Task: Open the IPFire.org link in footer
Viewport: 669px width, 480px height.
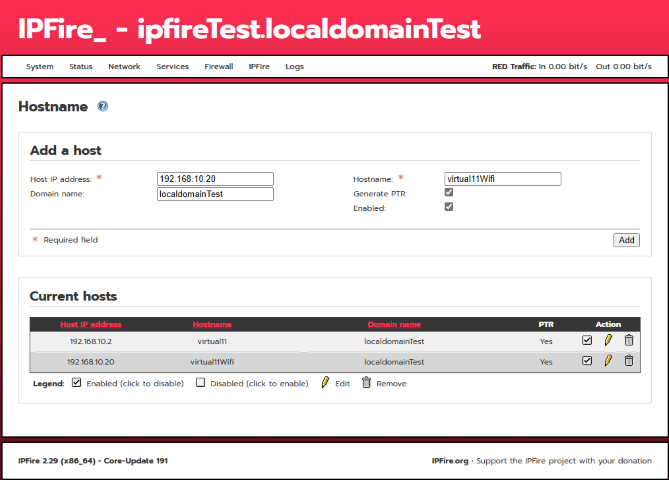Action: pyautogui.click(x=450, y=461)
